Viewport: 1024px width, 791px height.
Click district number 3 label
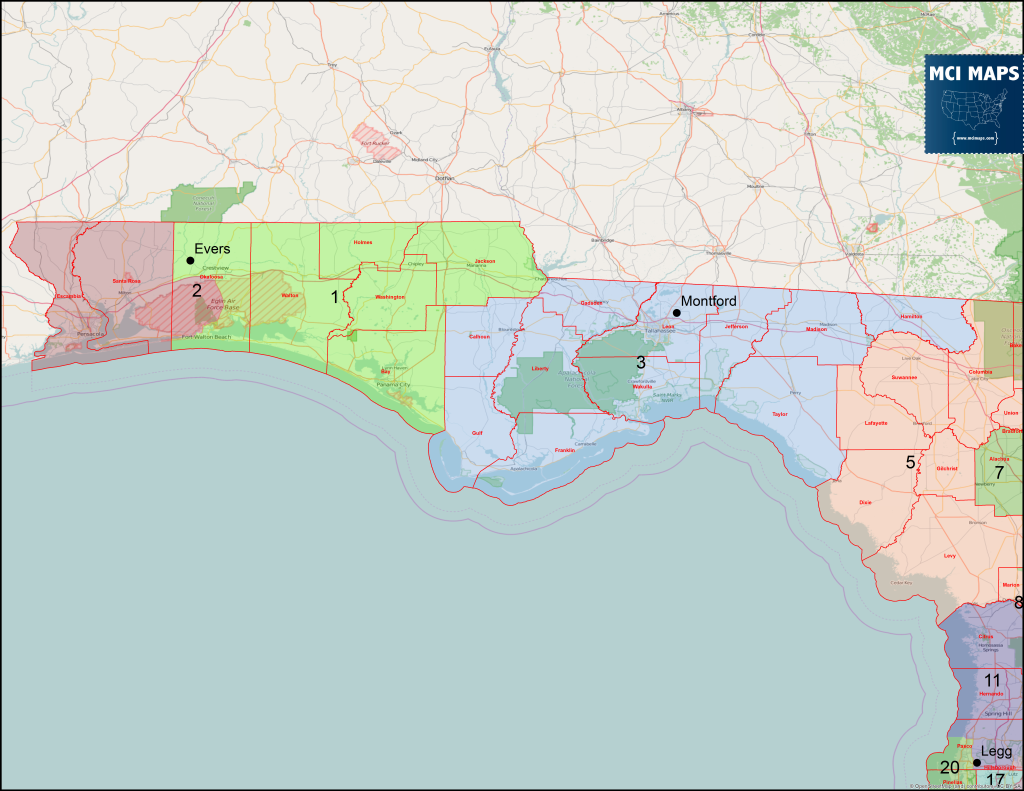(x=641, y=363)
